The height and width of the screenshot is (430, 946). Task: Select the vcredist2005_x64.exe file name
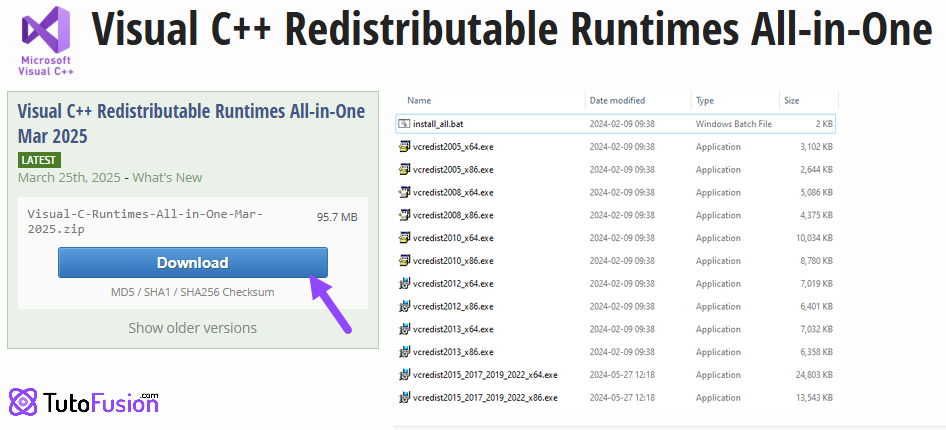[x=453, y=147]
